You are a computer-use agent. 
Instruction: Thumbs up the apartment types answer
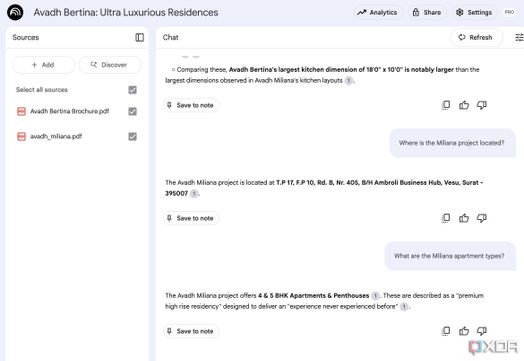point(464,331)
